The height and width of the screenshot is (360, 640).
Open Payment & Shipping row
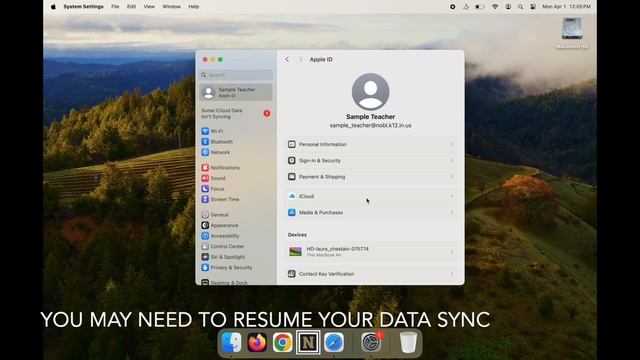(x=371, y=177)
